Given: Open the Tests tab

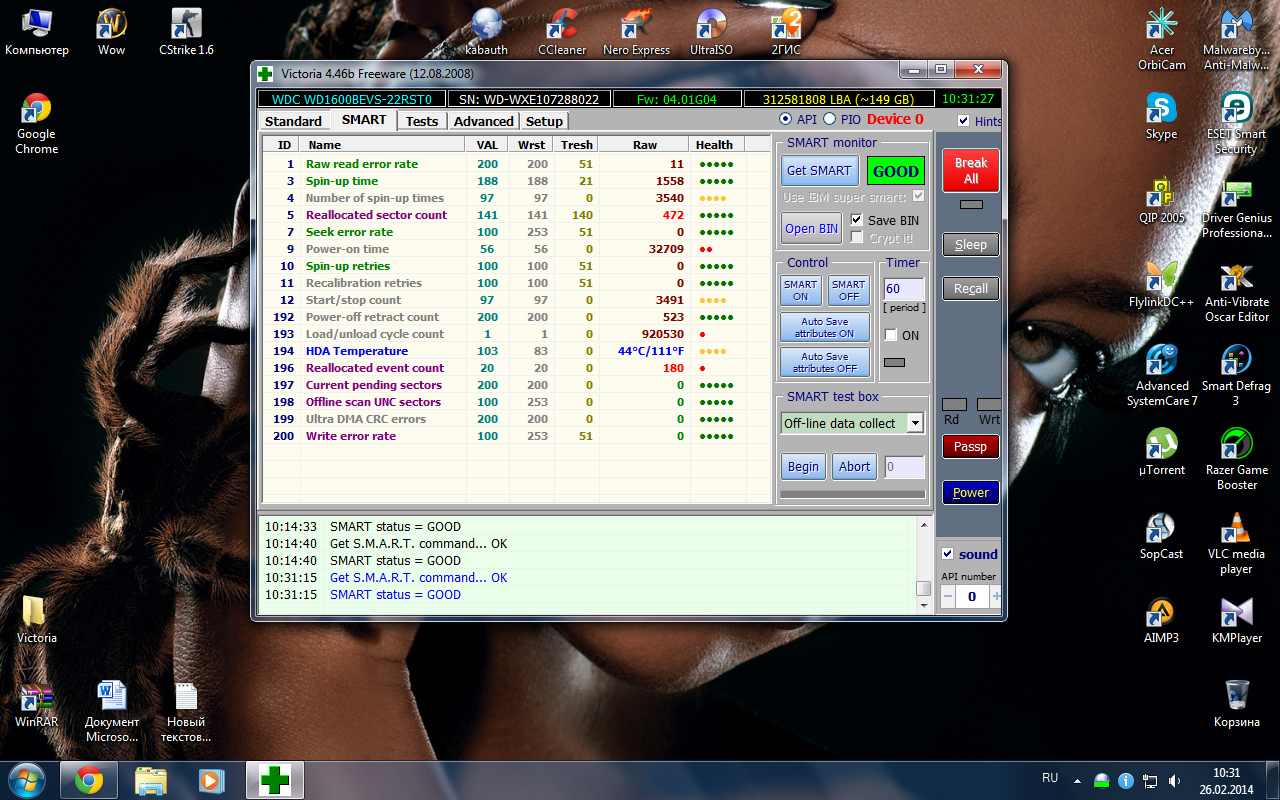Looking at the screenshot, I should [422, 121].
